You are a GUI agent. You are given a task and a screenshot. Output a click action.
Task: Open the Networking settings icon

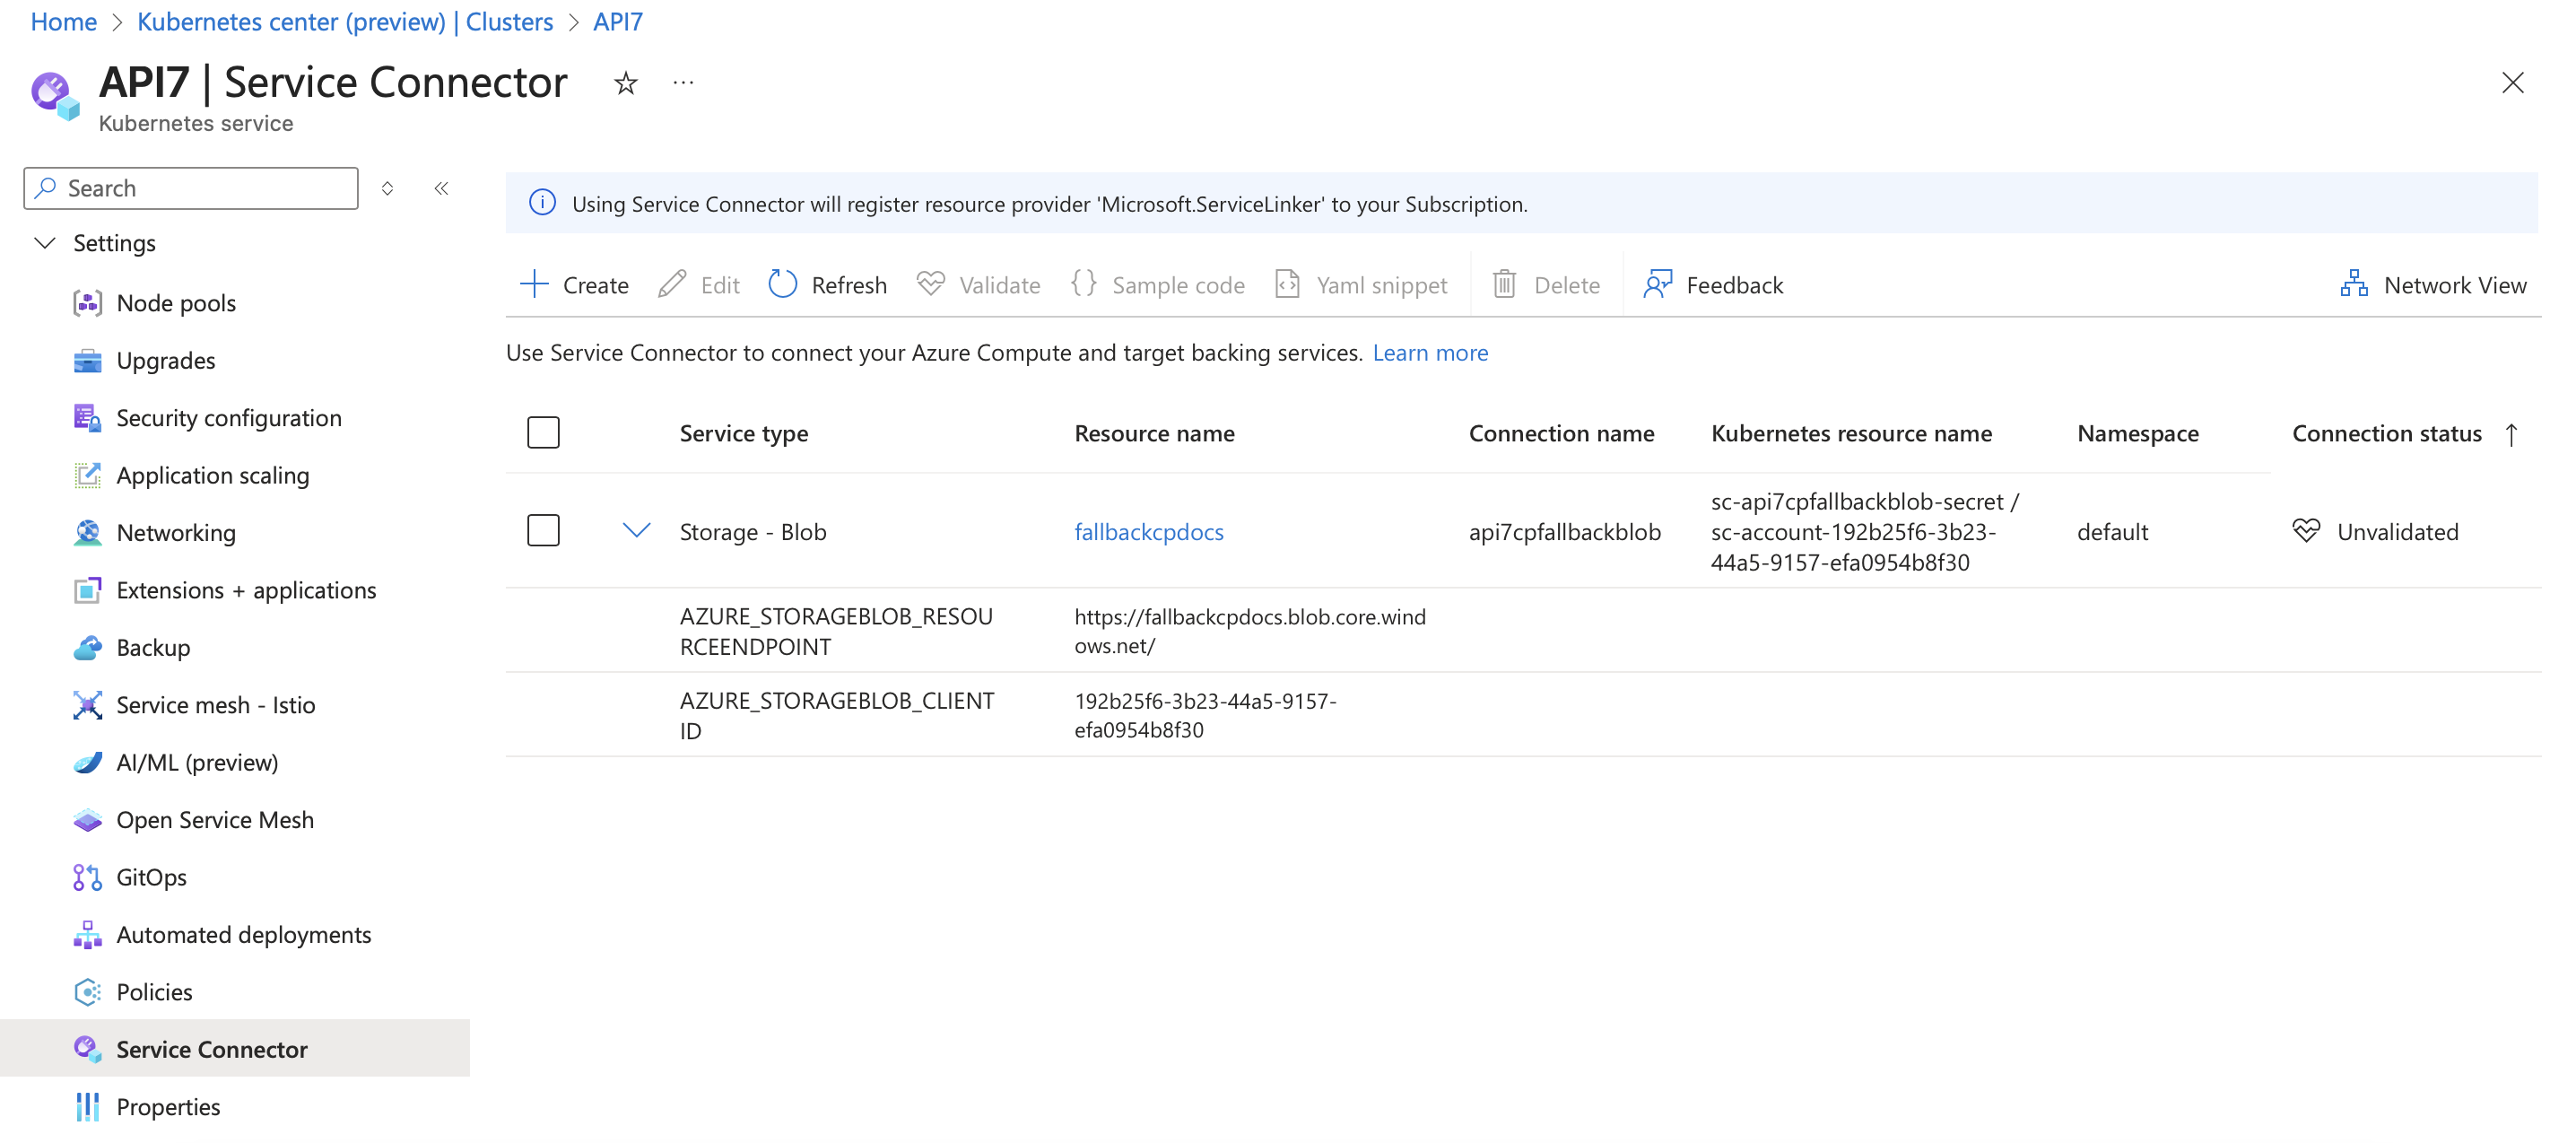[x=89, y=532]
